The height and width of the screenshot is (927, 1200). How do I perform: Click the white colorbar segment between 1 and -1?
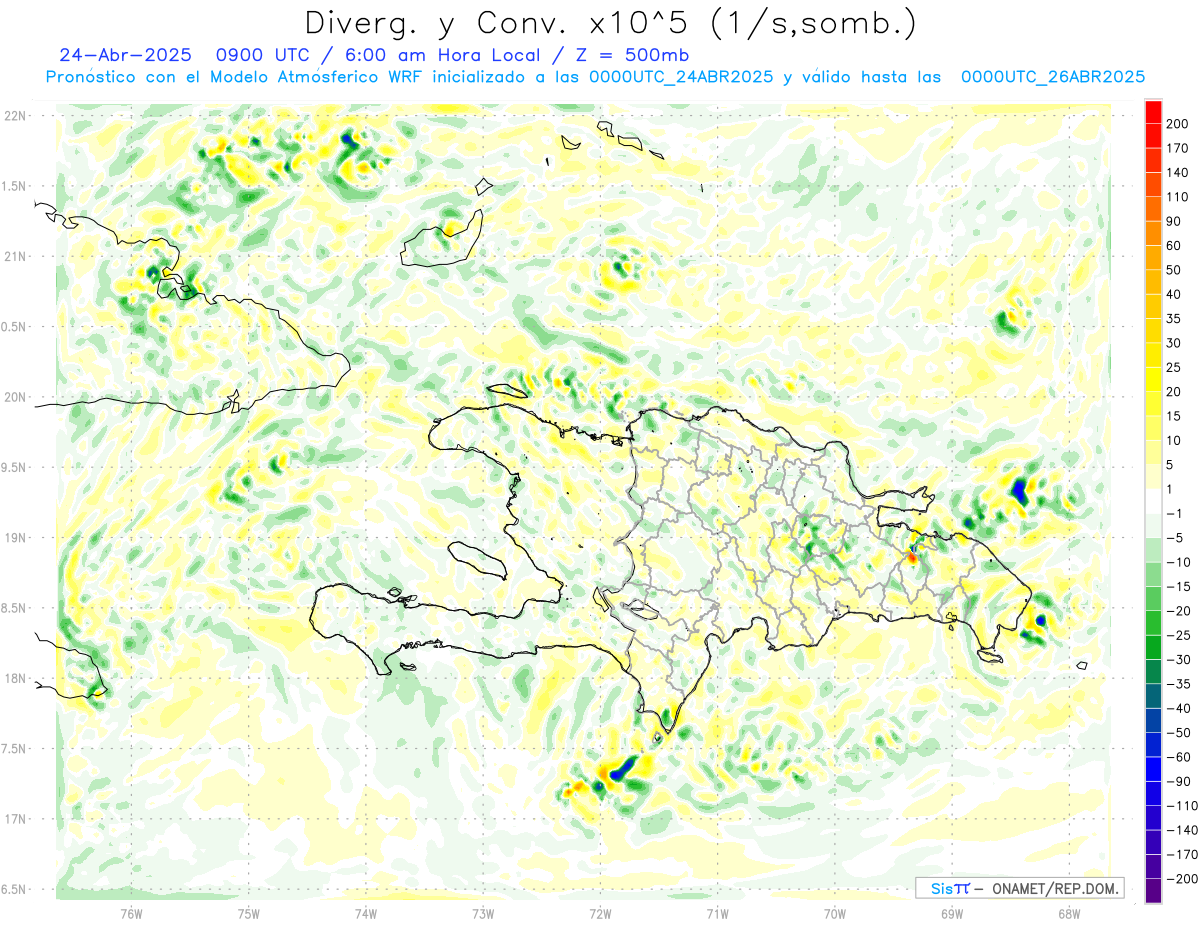[1153, 502]
